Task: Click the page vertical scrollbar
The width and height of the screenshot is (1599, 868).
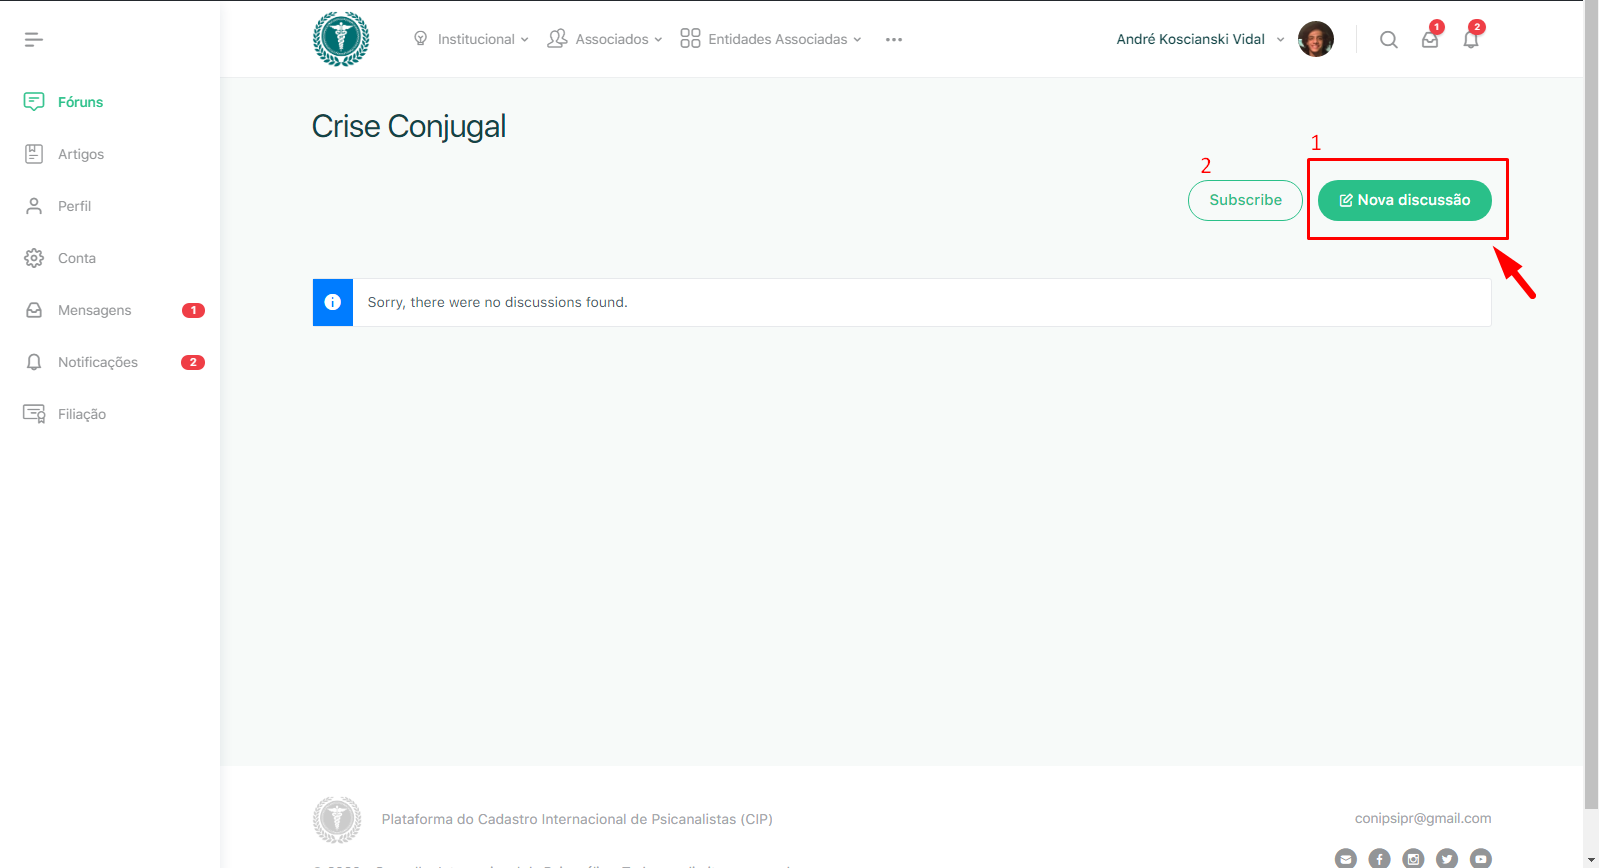Action: [1591, 400]
